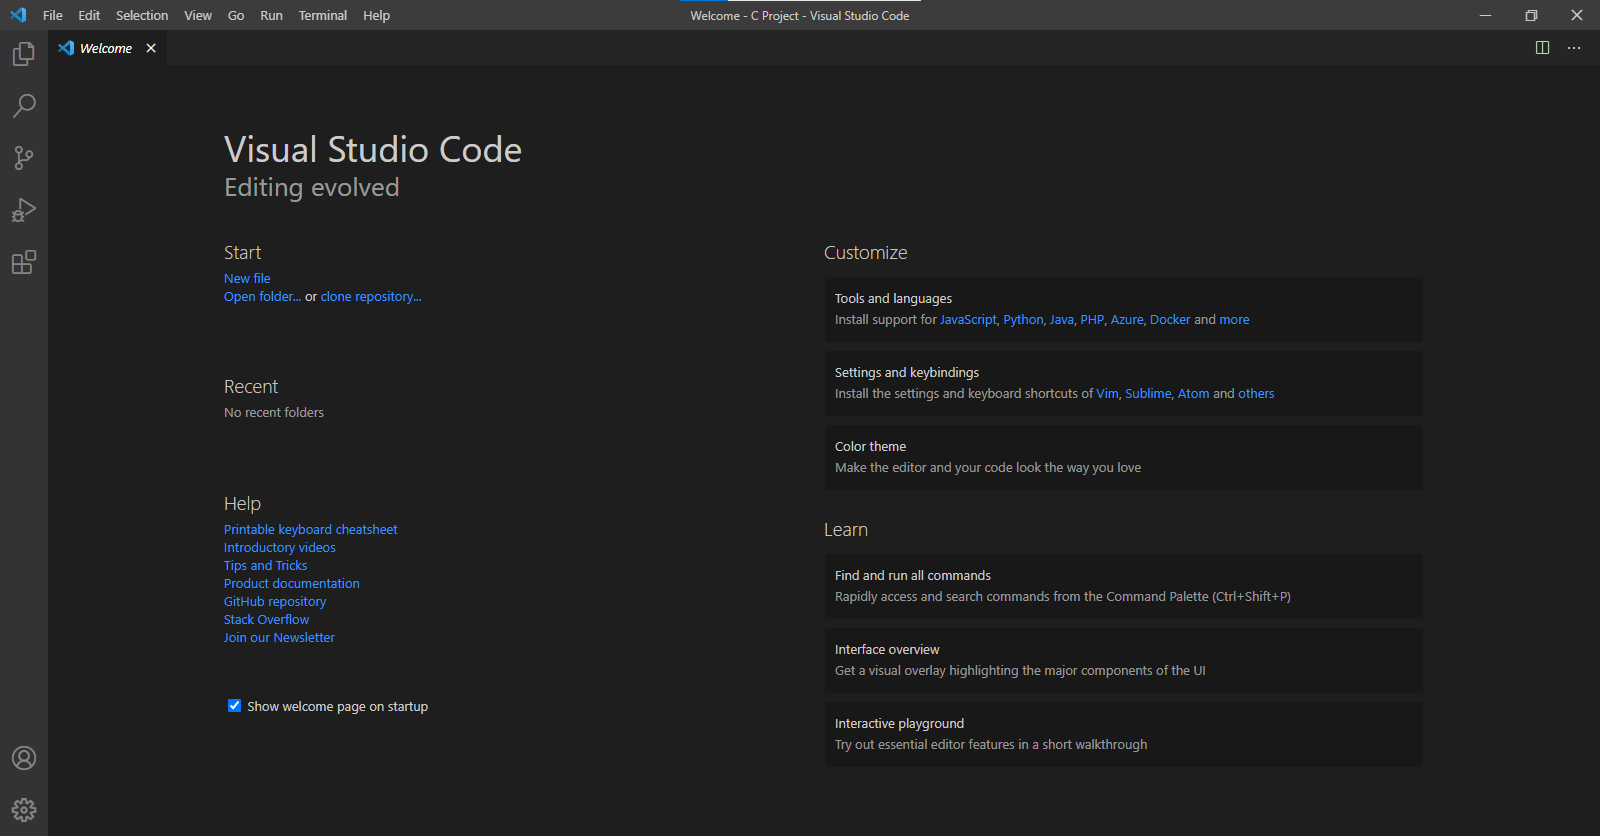Viewport: 1600px width, 836px height.
Task: Open the Interface overview card
Action: pyautogui.click(x=1123, y=660)
